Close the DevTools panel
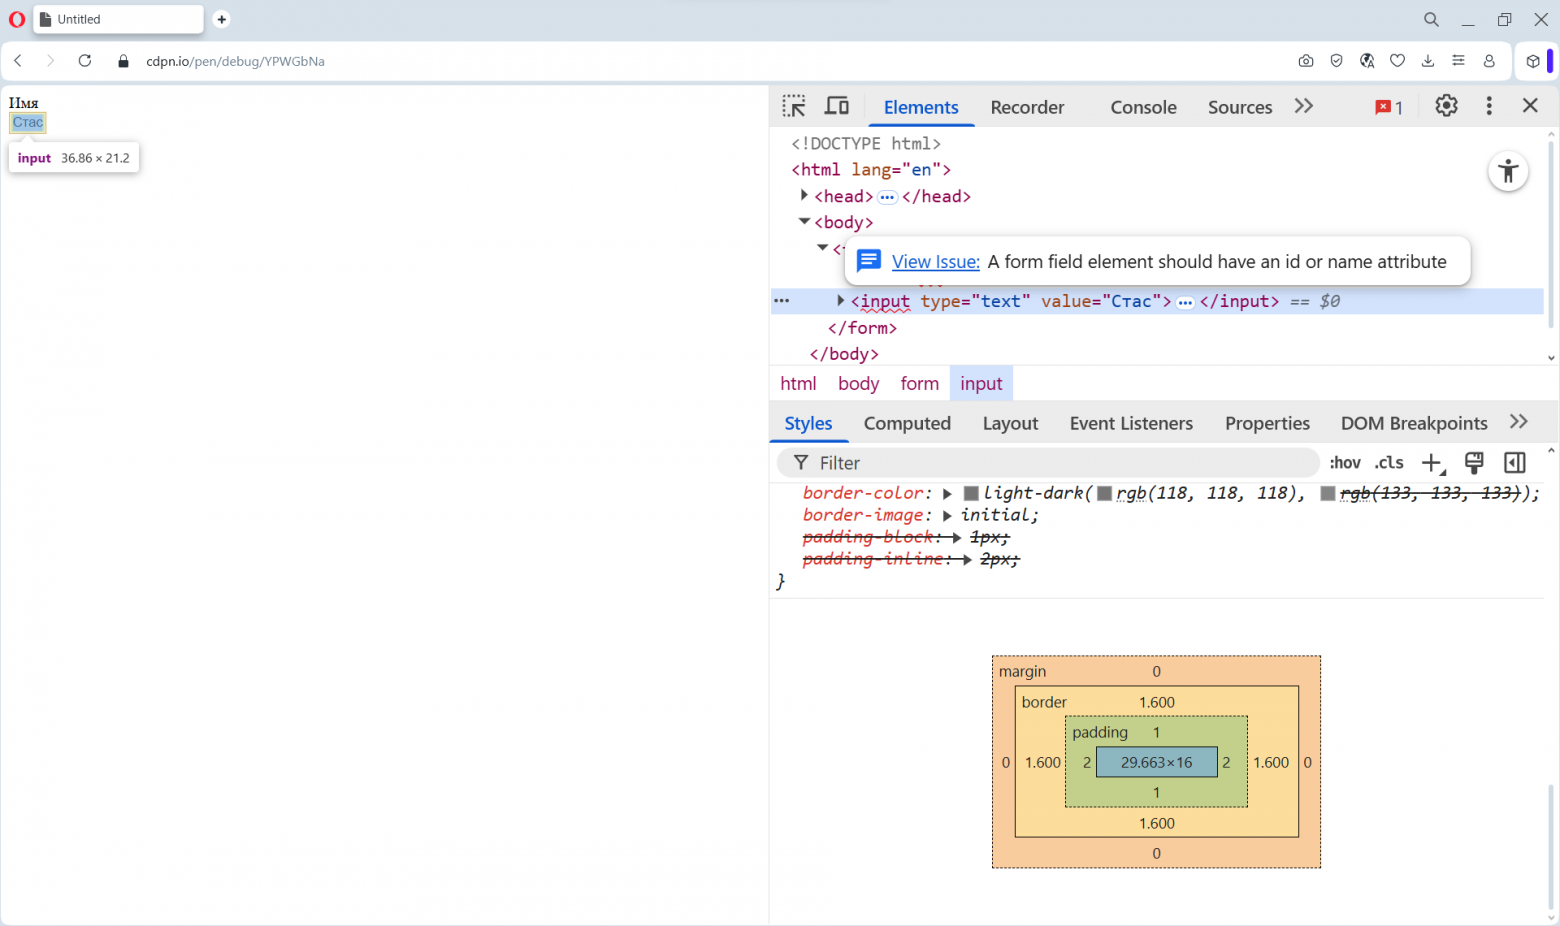Viewport: 1560px width, 926px height. point(1530,106)
